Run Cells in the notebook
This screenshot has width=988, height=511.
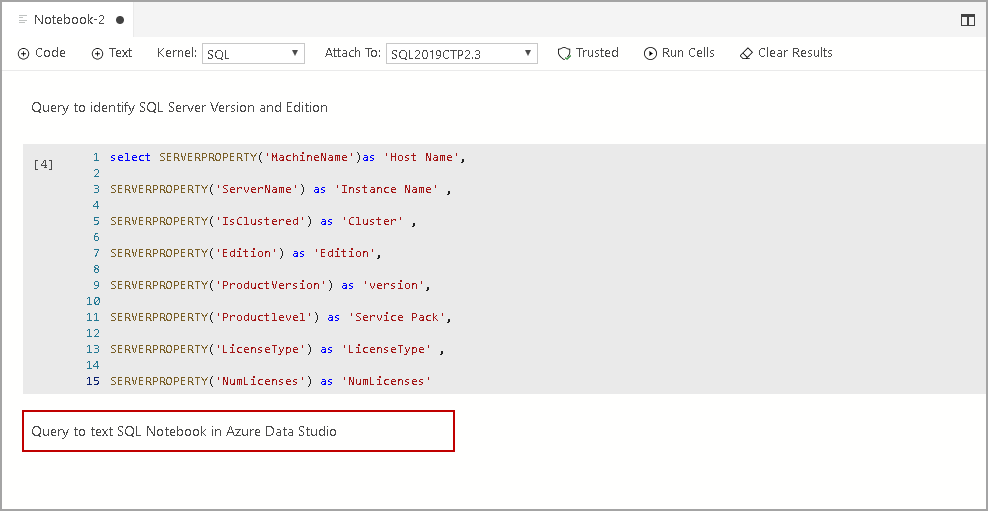pos(679,53)
